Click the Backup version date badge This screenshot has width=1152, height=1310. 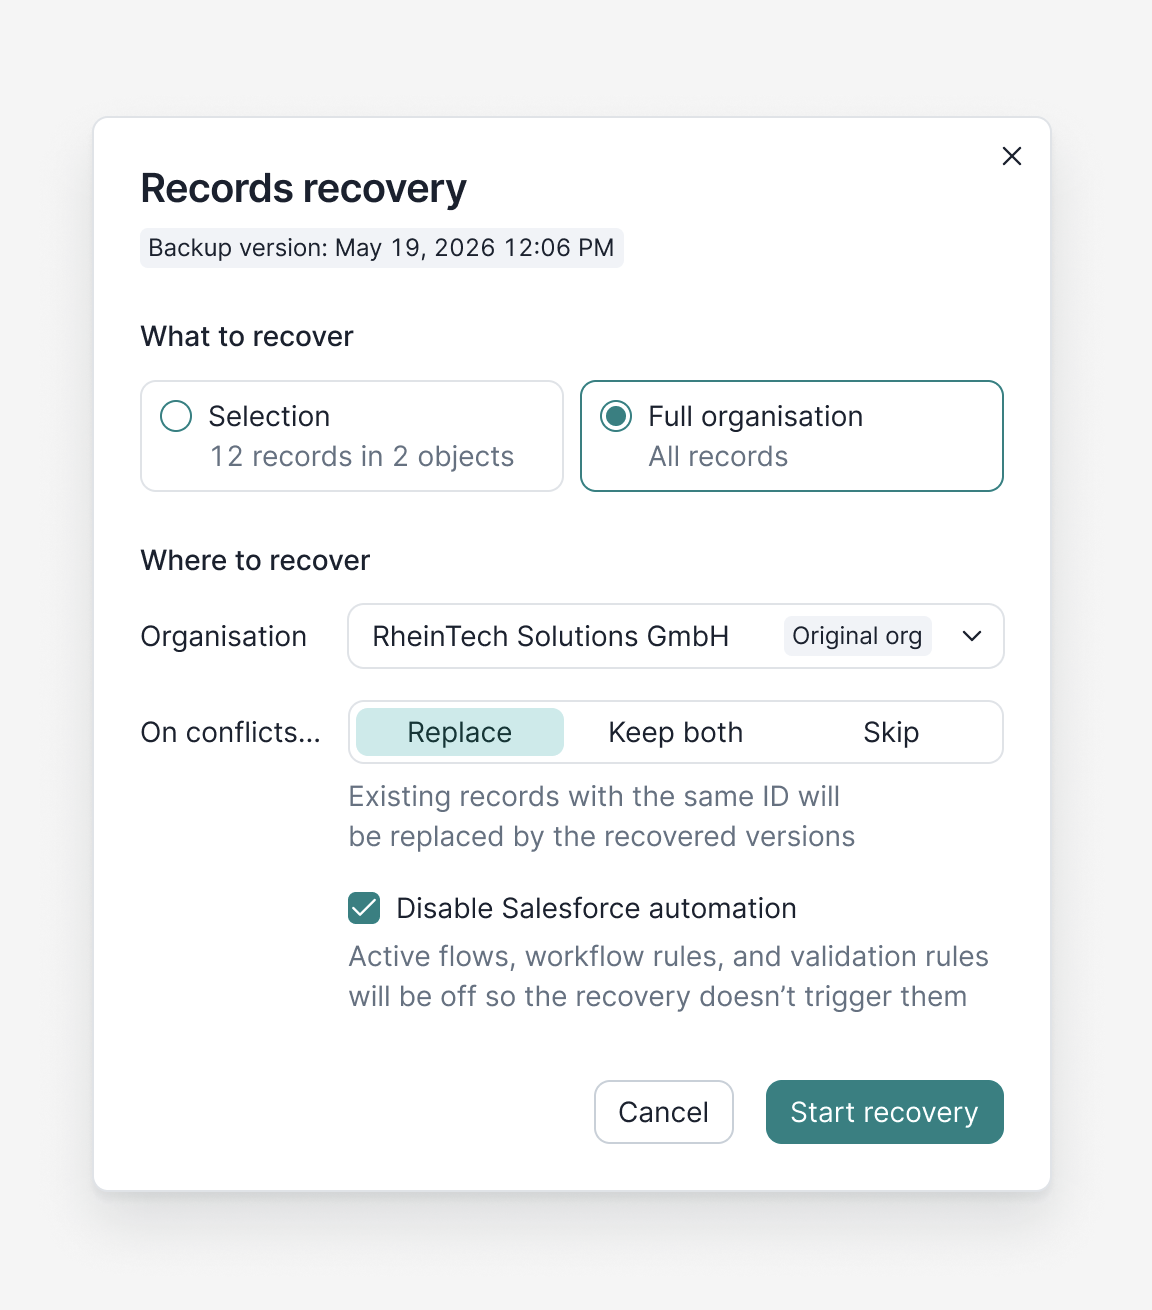[382, 248]
